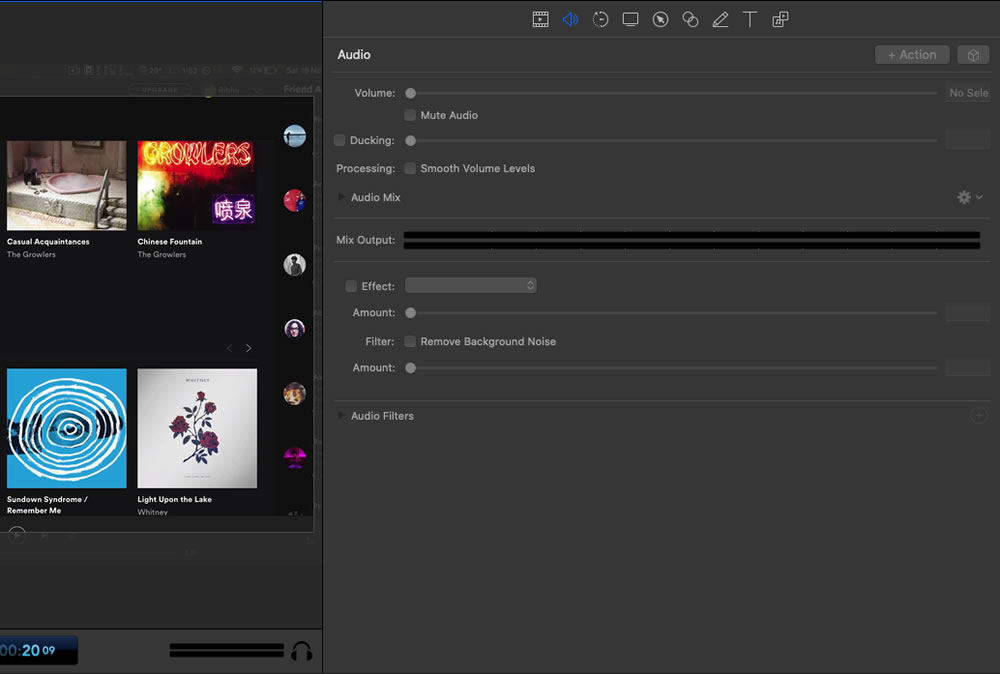The height and width of the screenshot is (674, 1000).
Task: Click the grayscale portrait friend avatar
Action: coord(295,265)
